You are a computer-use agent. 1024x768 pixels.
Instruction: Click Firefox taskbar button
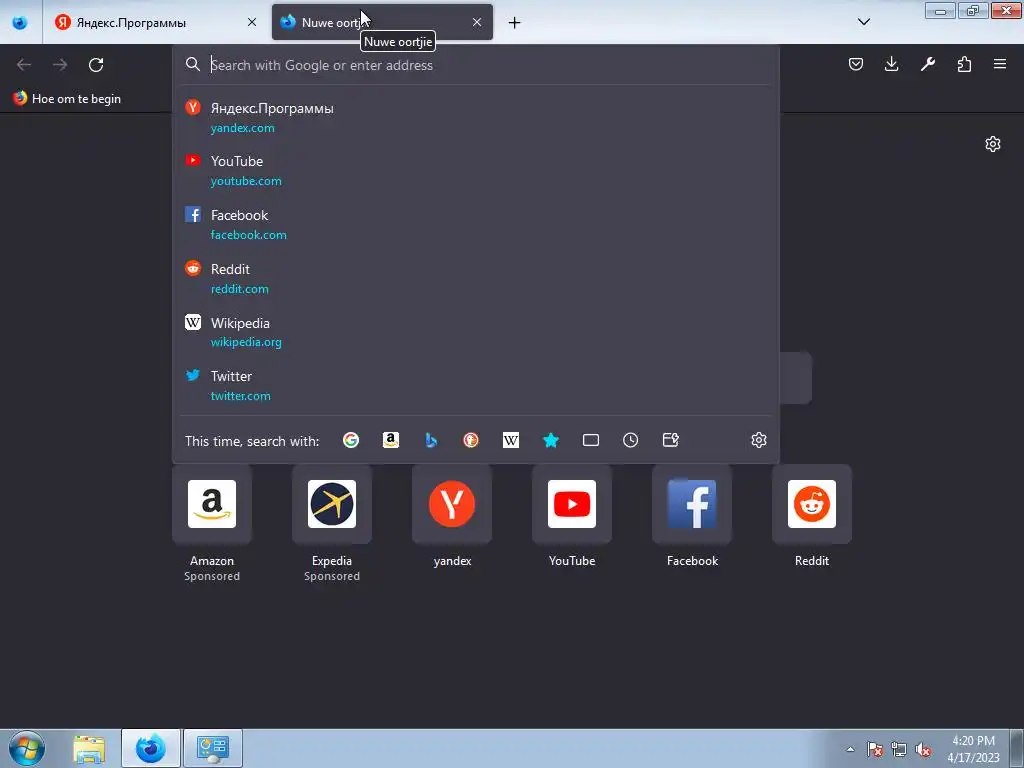click(x=151, y=748)
